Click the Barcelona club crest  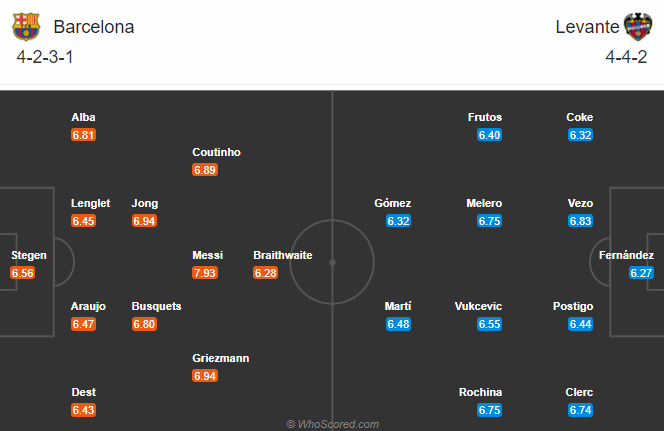coord(26,27)
